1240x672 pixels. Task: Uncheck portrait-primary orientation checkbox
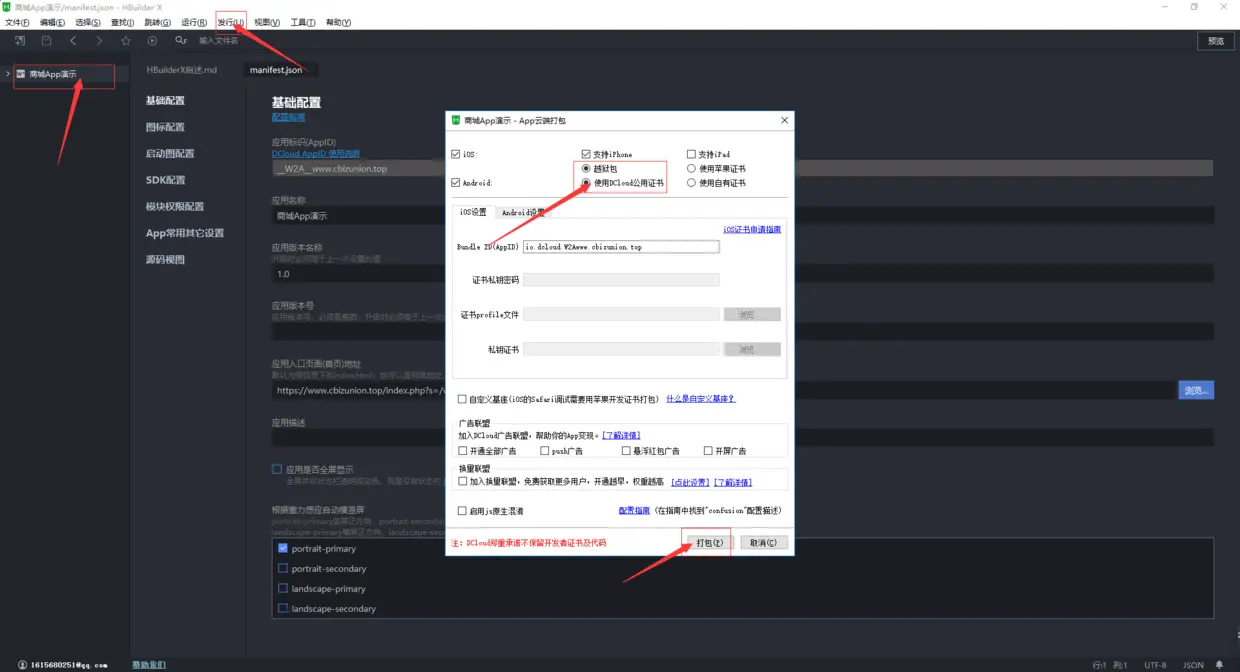(x=283, y=548)
